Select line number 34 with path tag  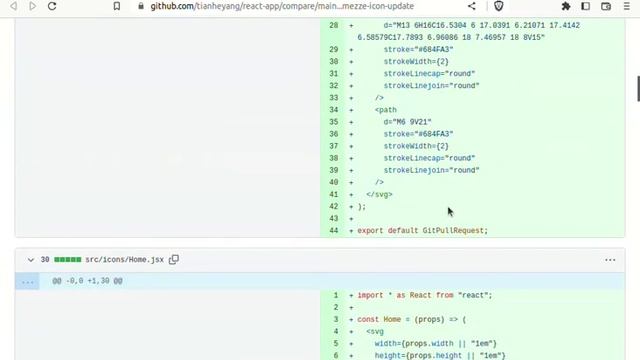[x=334, y=110]
